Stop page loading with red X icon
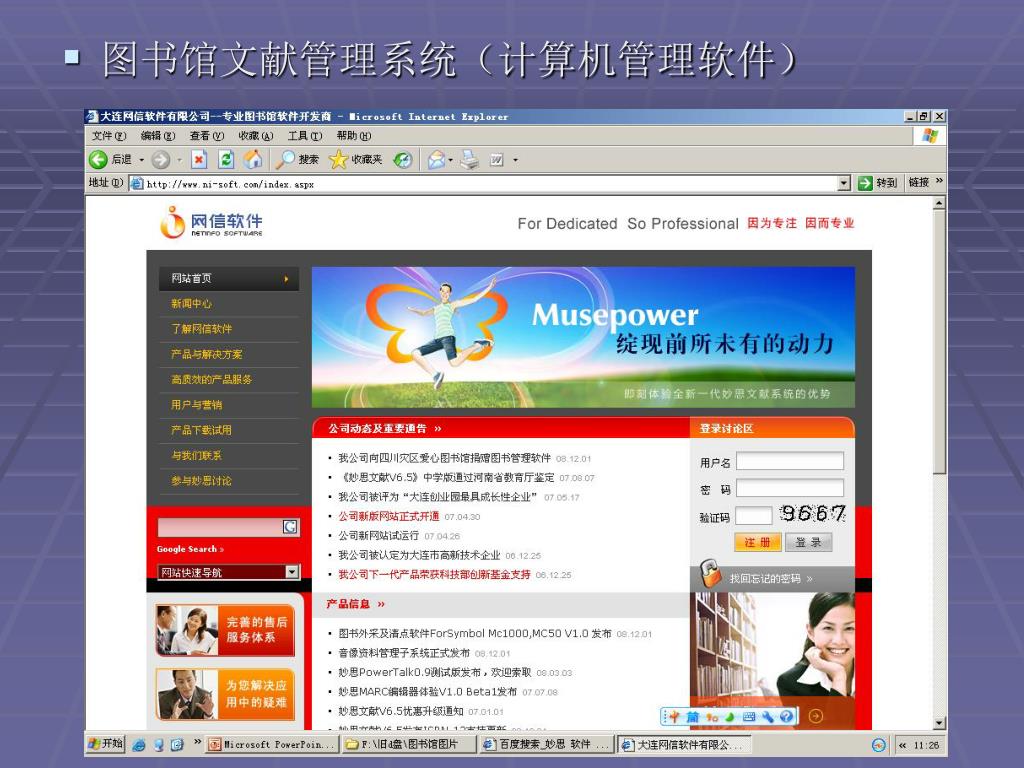Viewport: 1024px width, 768px height. coord(199,159)
